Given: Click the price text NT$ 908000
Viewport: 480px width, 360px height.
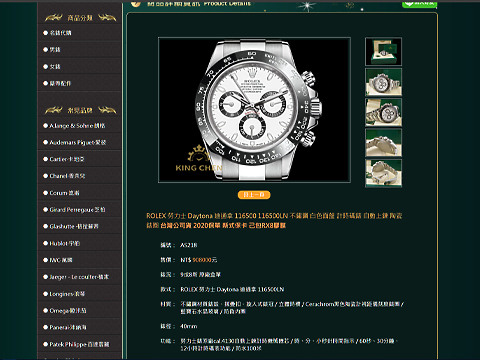Looking at the screenshot, I should [x=199, y=260].
